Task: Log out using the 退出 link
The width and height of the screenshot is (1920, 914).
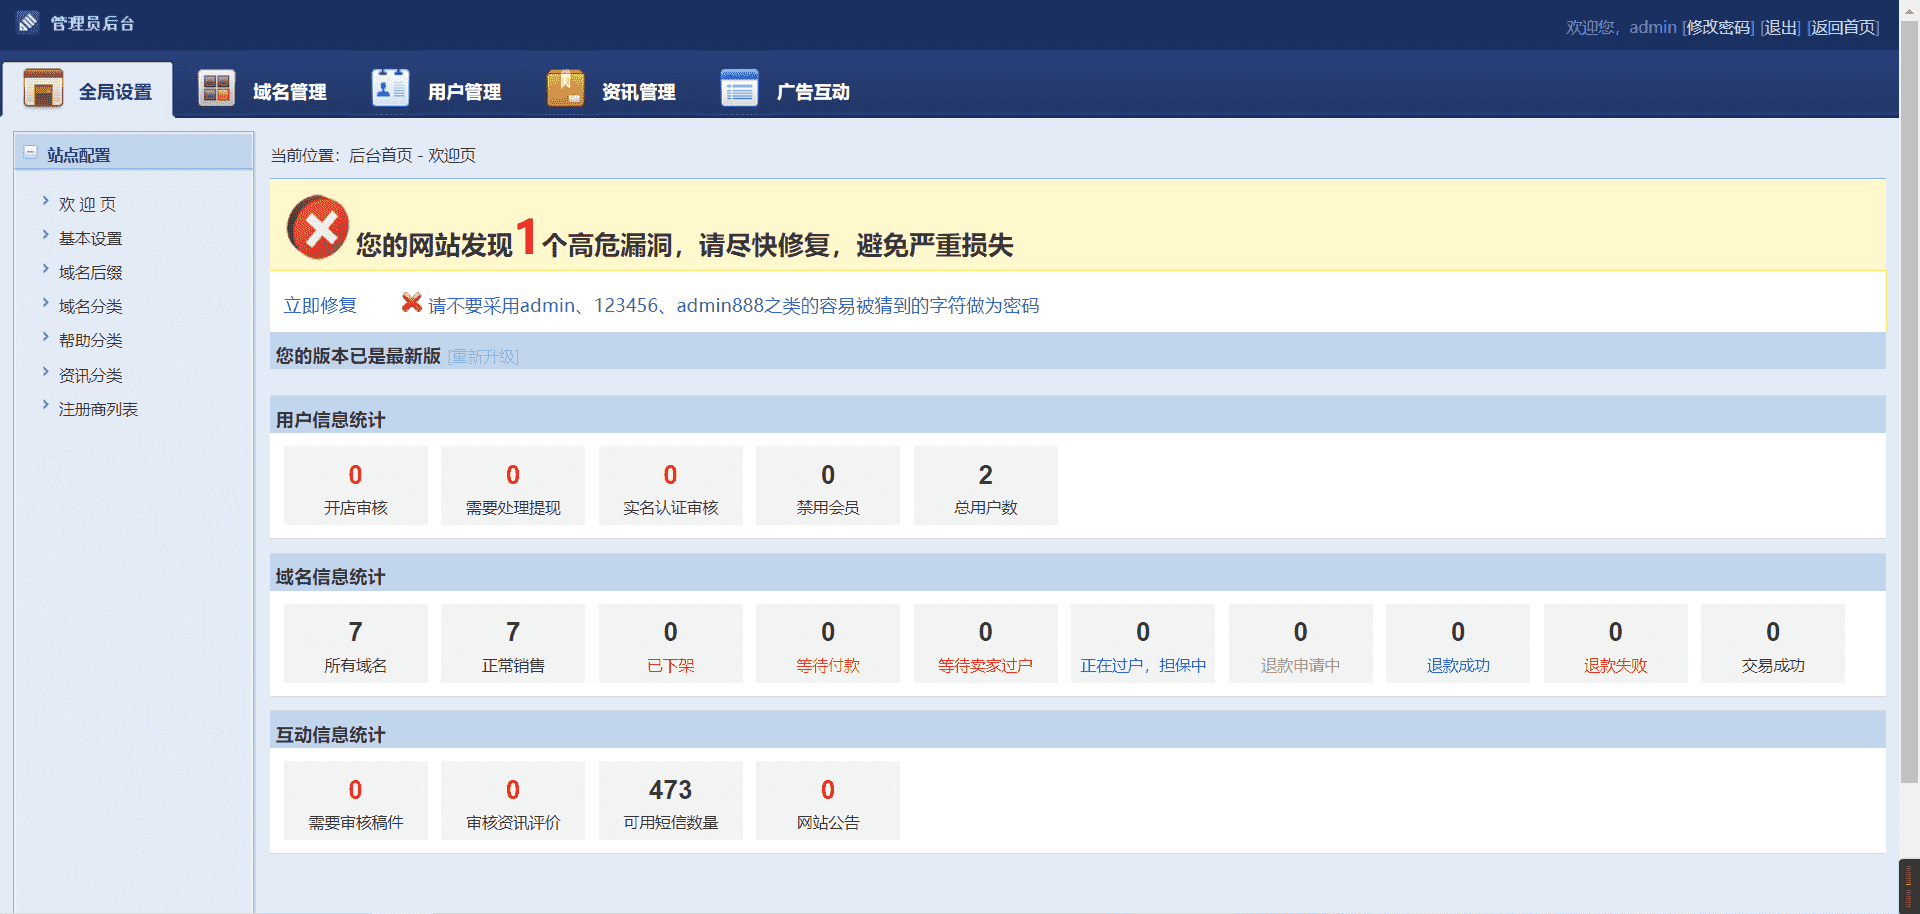Action: (1780, 28)
